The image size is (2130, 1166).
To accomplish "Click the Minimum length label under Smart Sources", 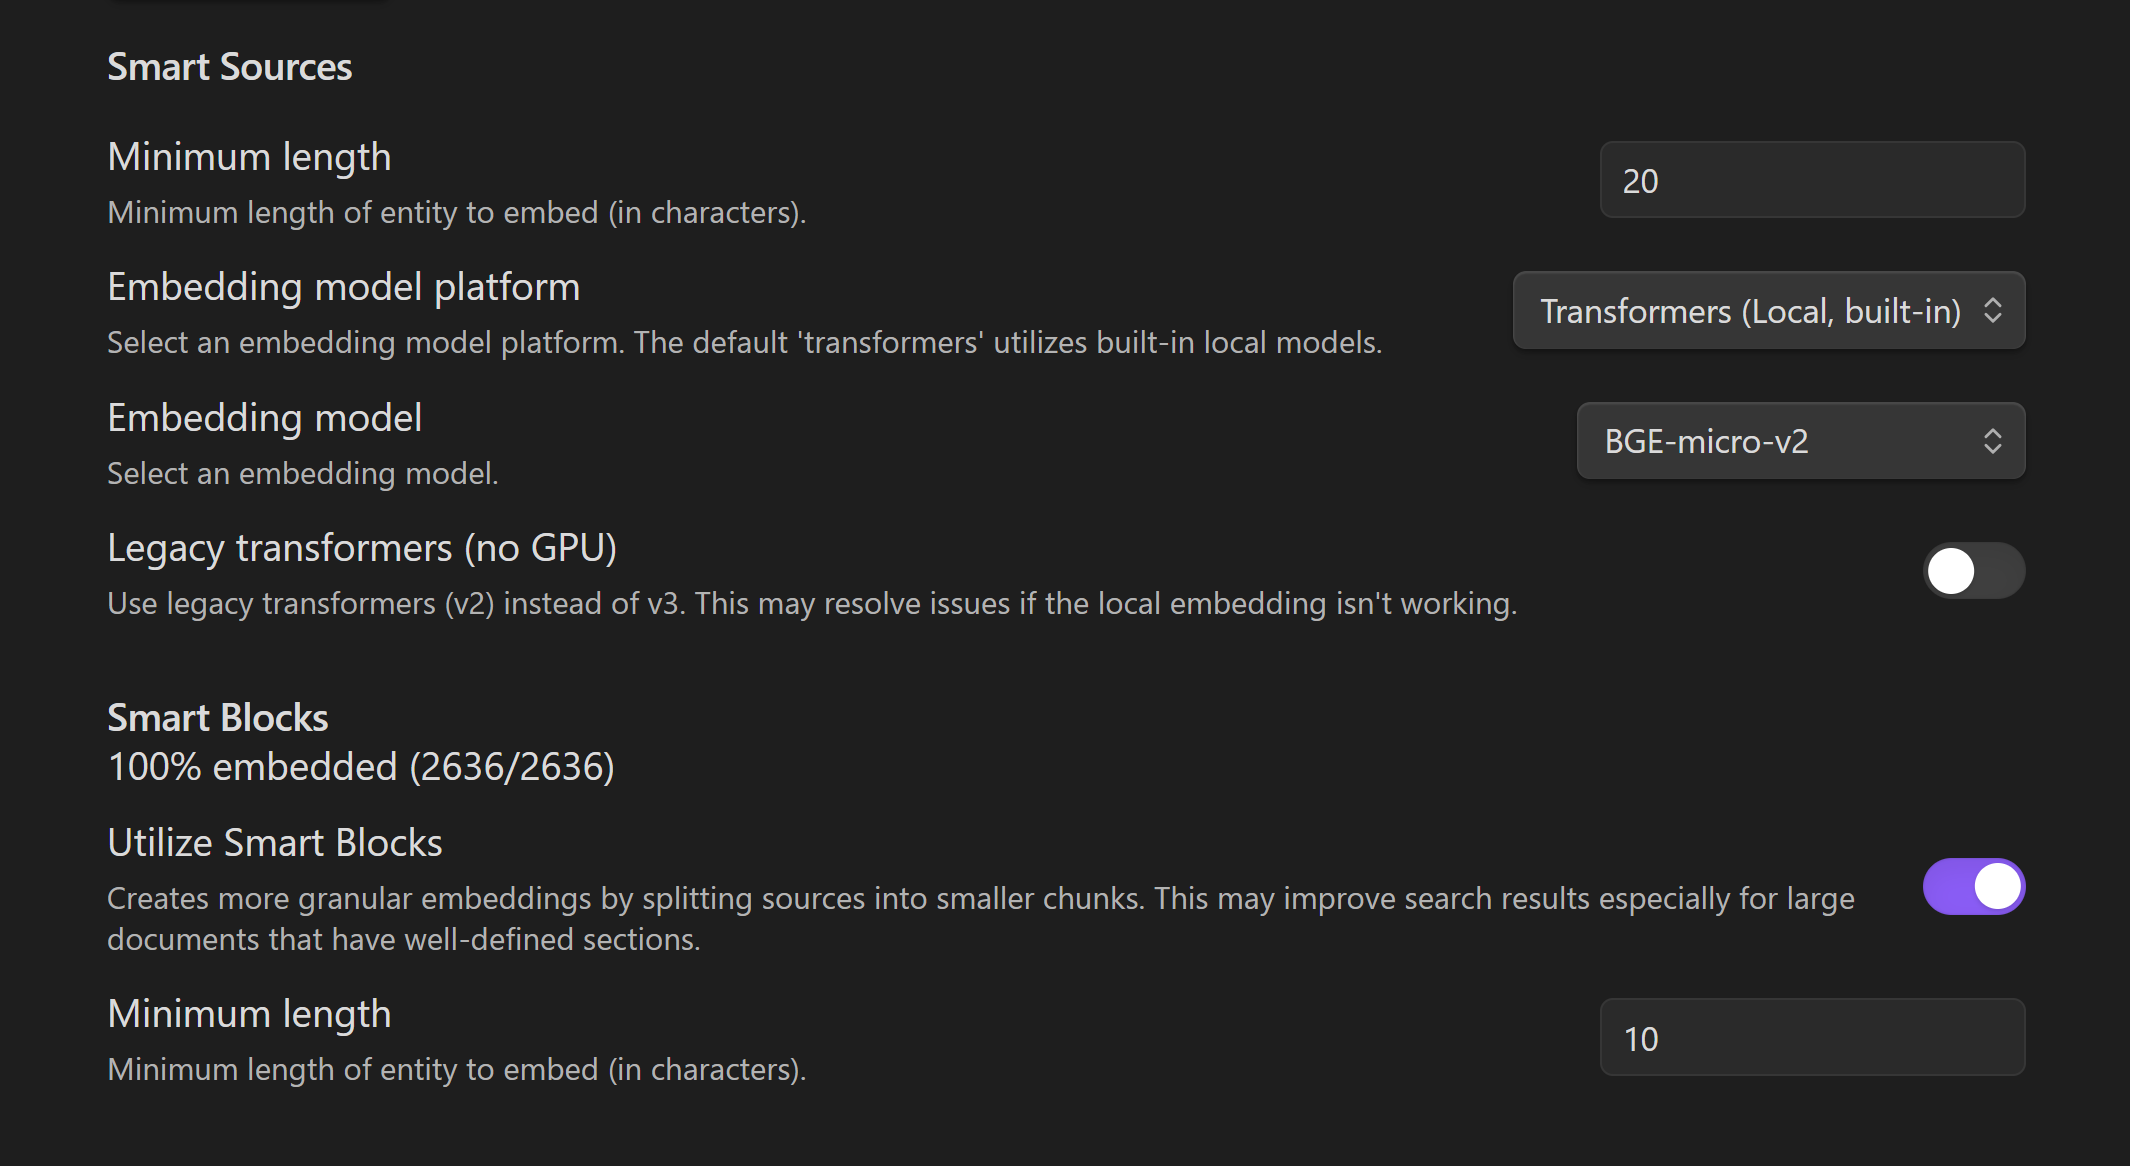I will pos(249,157).
